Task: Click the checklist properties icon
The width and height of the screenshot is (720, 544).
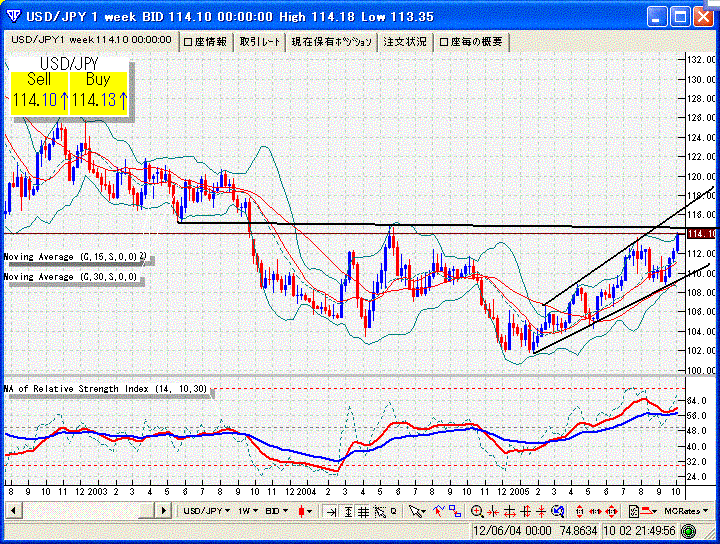Action: coord(633,511)
